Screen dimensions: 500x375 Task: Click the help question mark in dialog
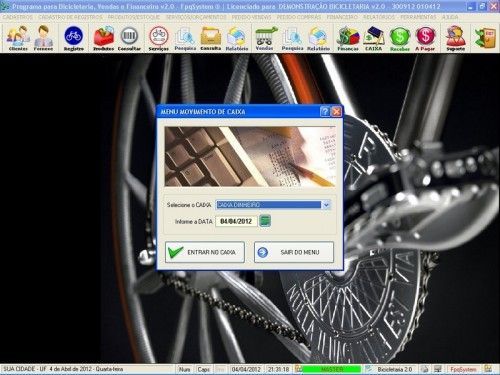coord(325,112)
